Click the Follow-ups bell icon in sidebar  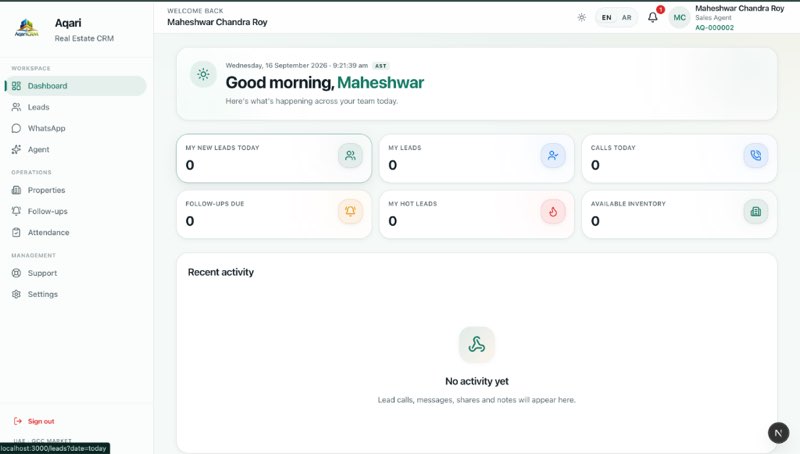(x=16, y=211)
